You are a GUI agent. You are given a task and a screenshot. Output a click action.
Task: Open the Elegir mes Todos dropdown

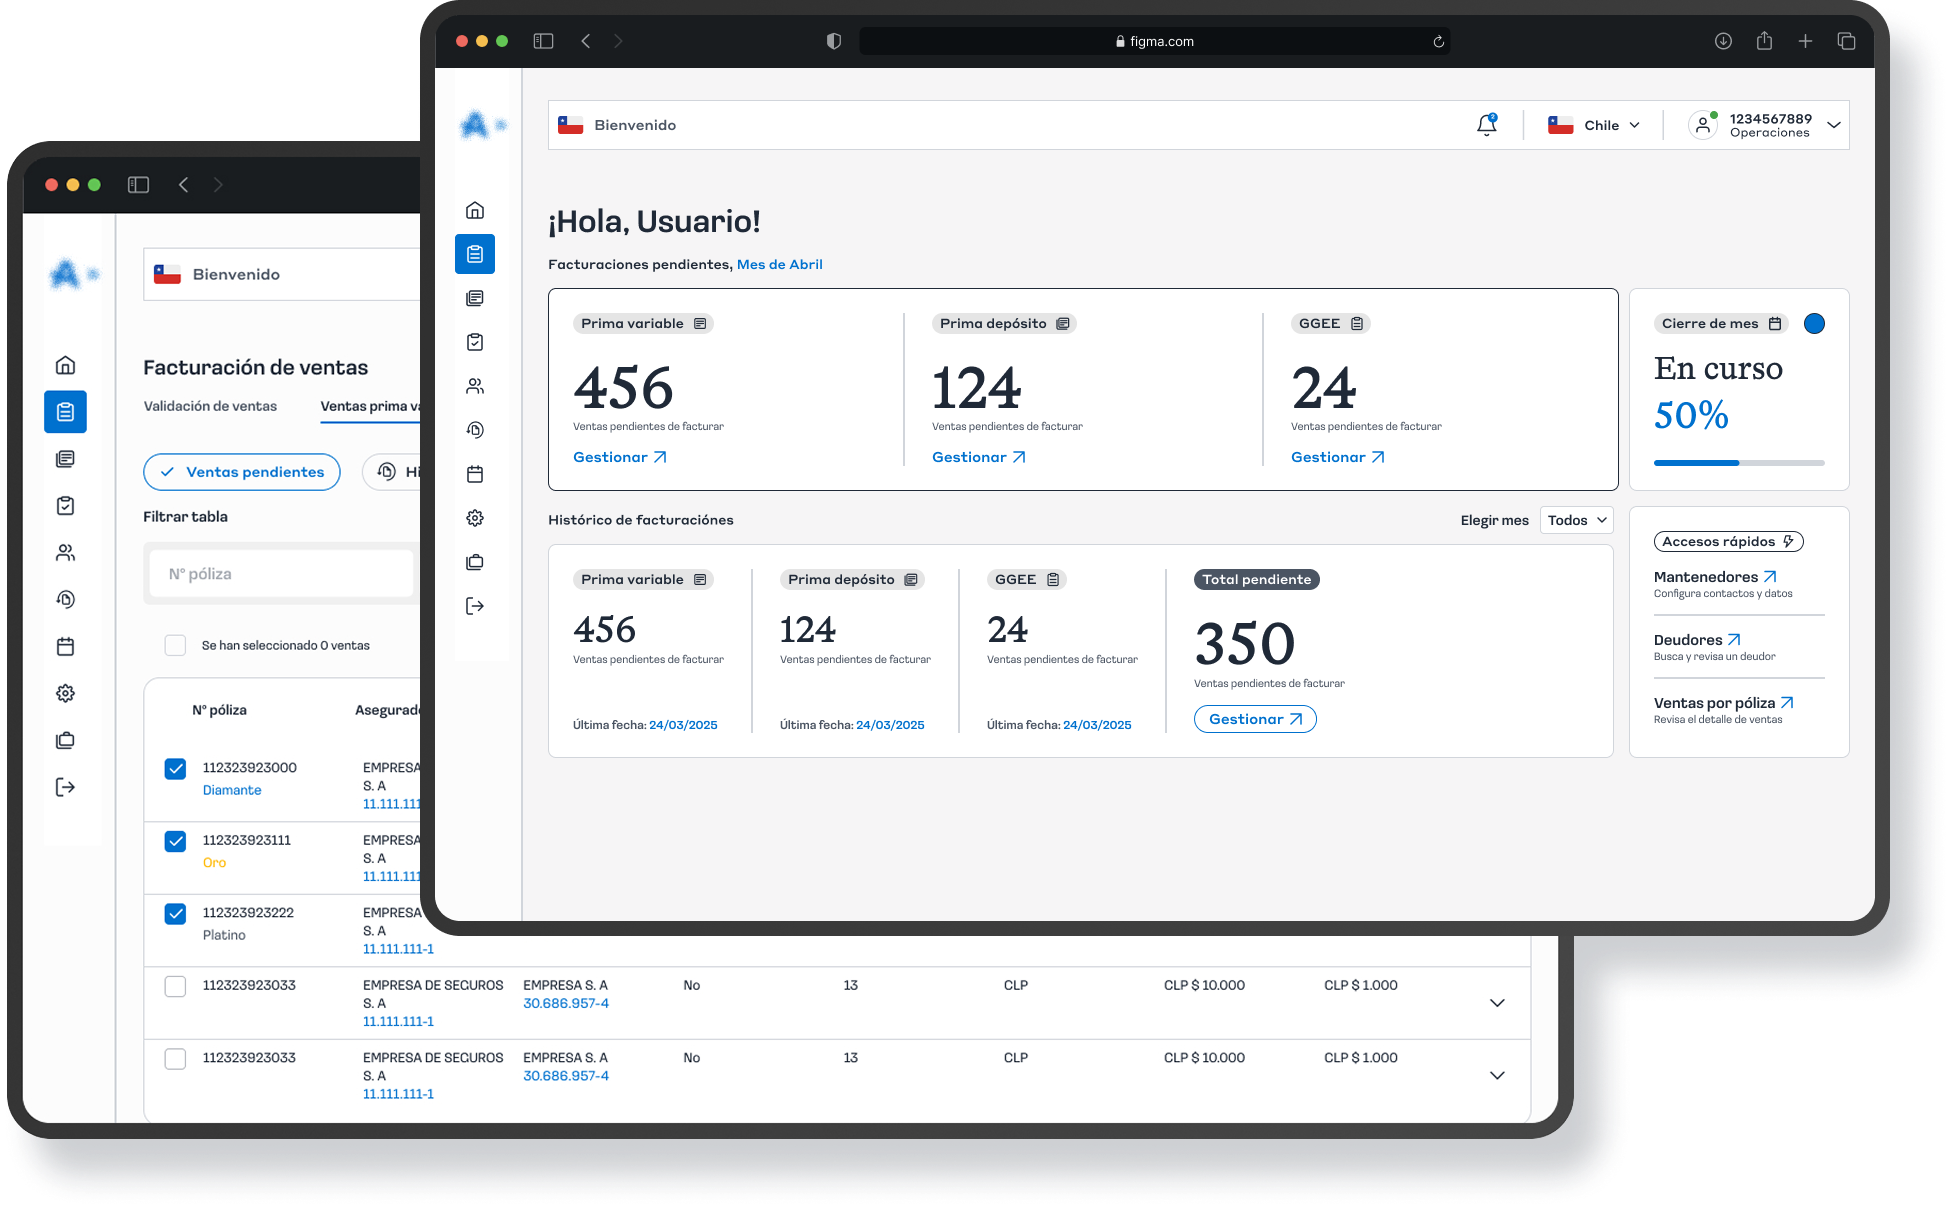1576,520
